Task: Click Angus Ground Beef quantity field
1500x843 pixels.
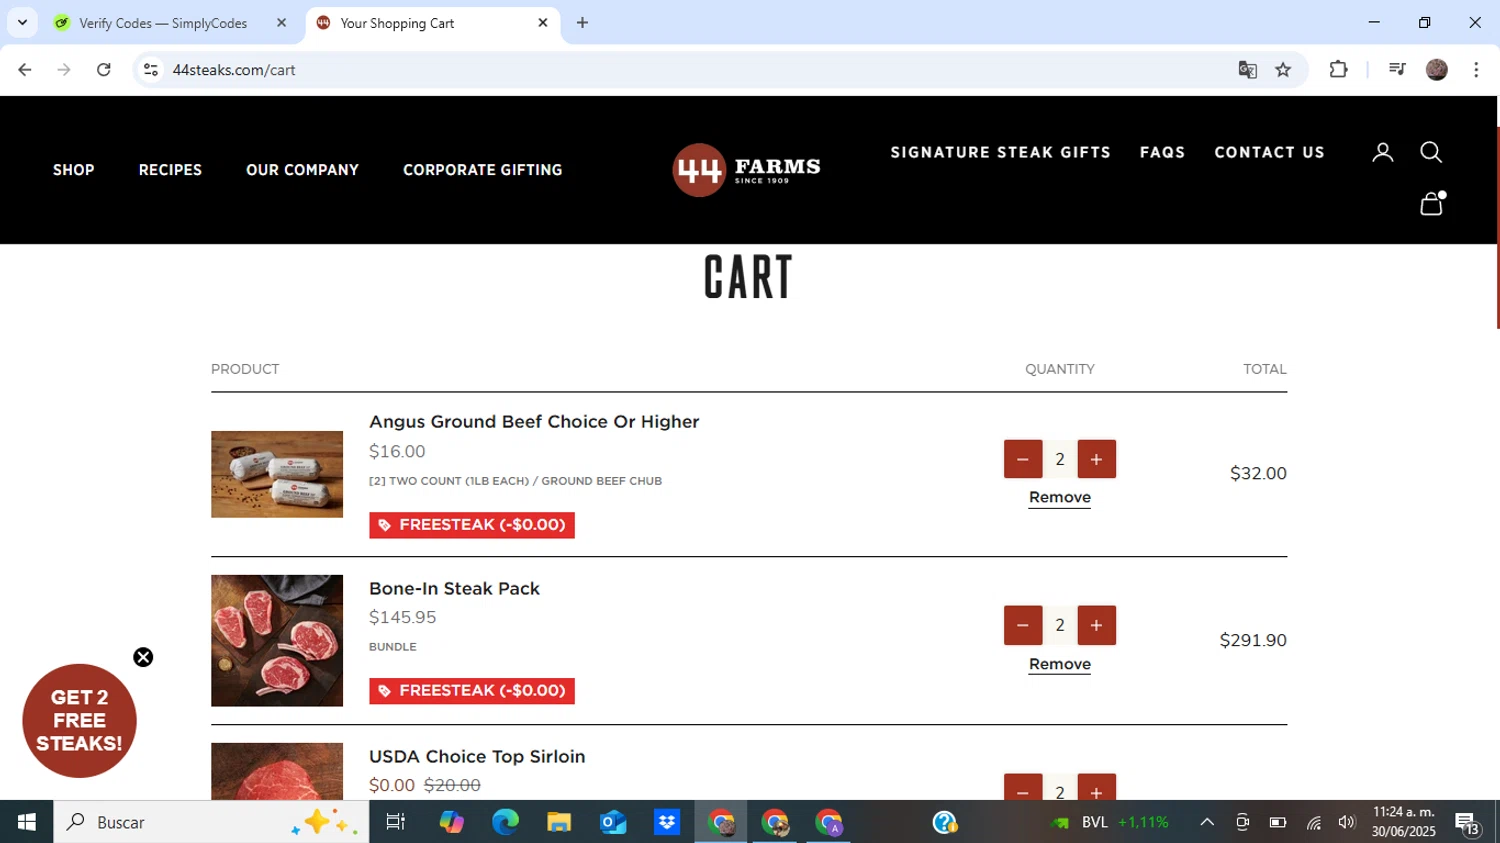Action: coord(1060,459)
